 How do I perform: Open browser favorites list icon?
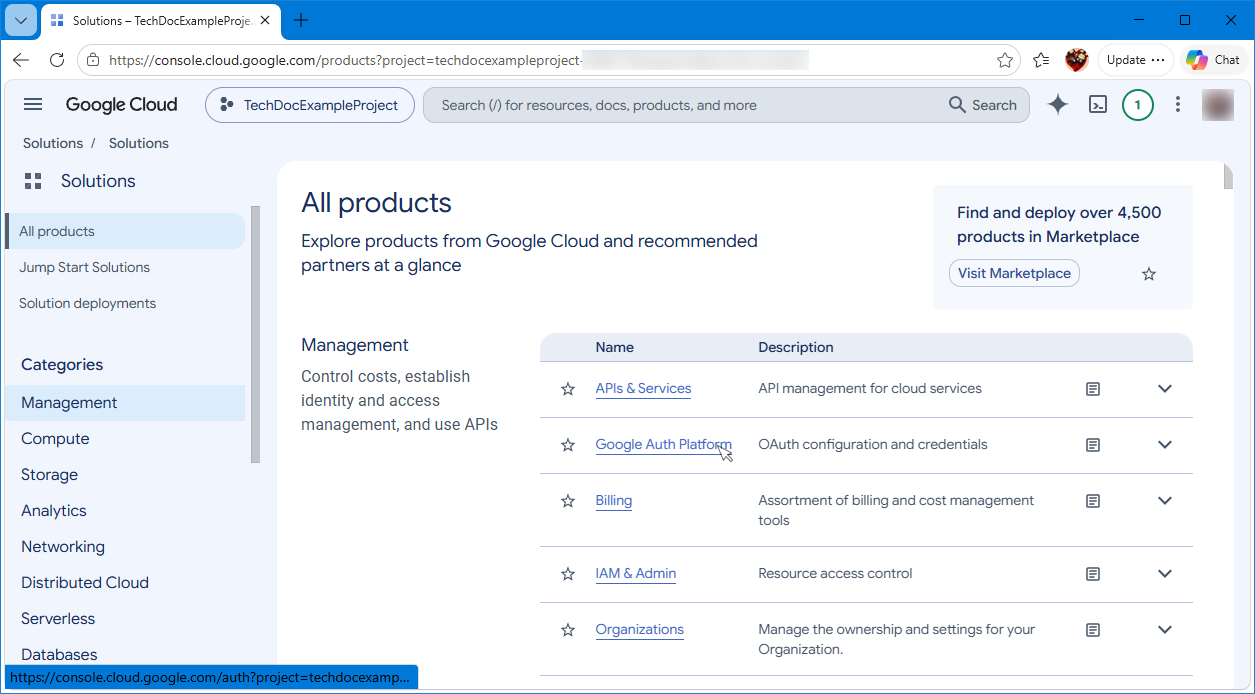(1041, 60)
